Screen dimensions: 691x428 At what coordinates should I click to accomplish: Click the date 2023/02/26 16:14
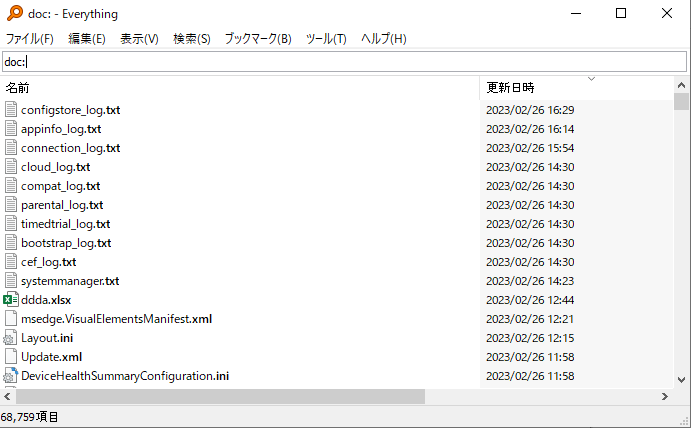pos(530,129)
